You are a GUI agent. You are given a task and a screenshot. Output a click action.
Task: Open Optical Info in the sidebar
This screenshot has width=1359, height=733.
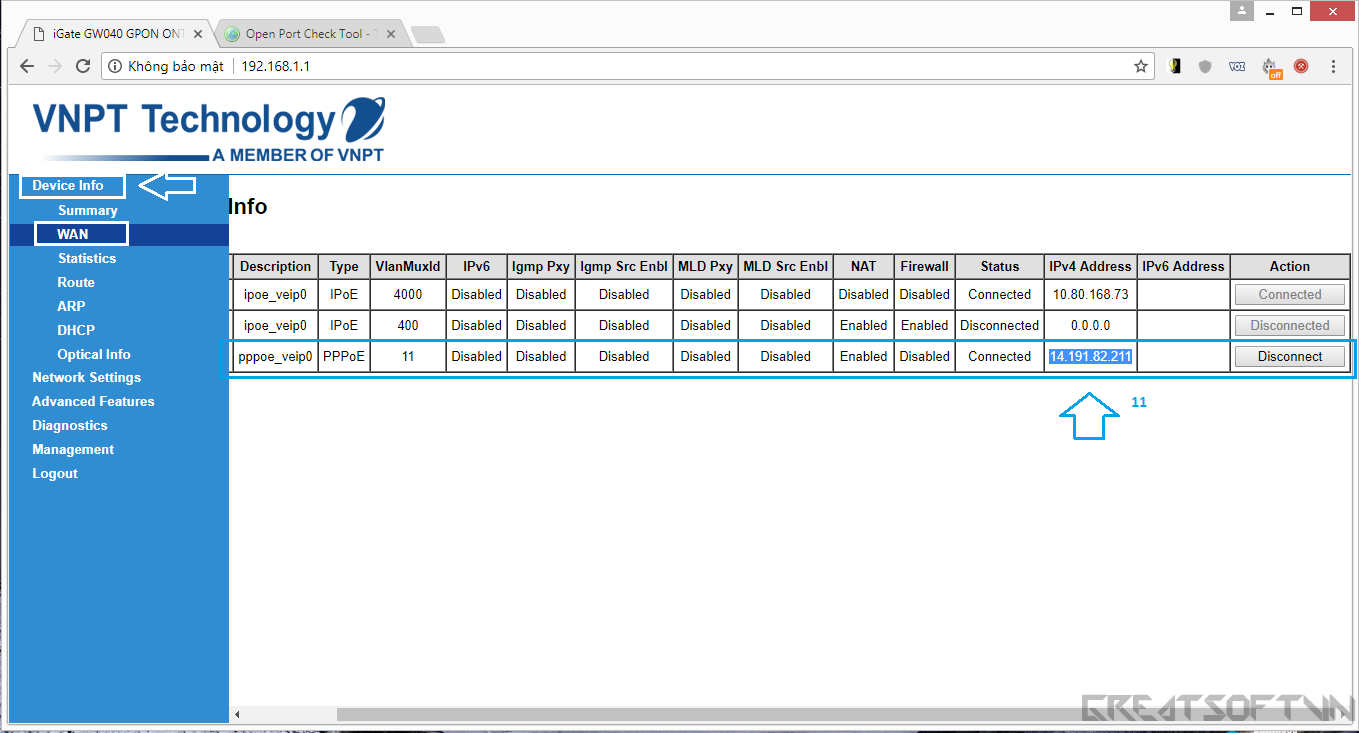(x=94, y=354)
